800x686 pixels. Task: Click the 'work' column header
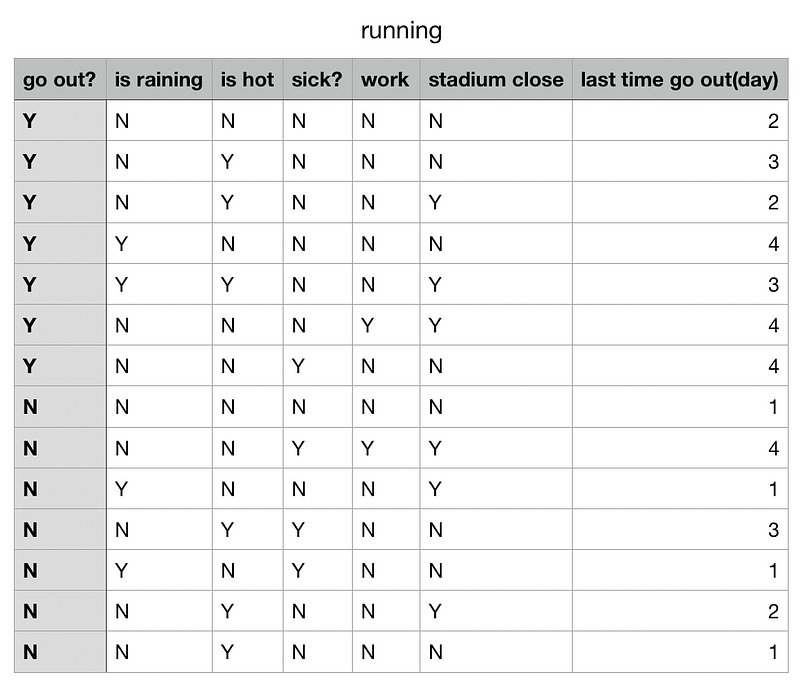[385, 80]
